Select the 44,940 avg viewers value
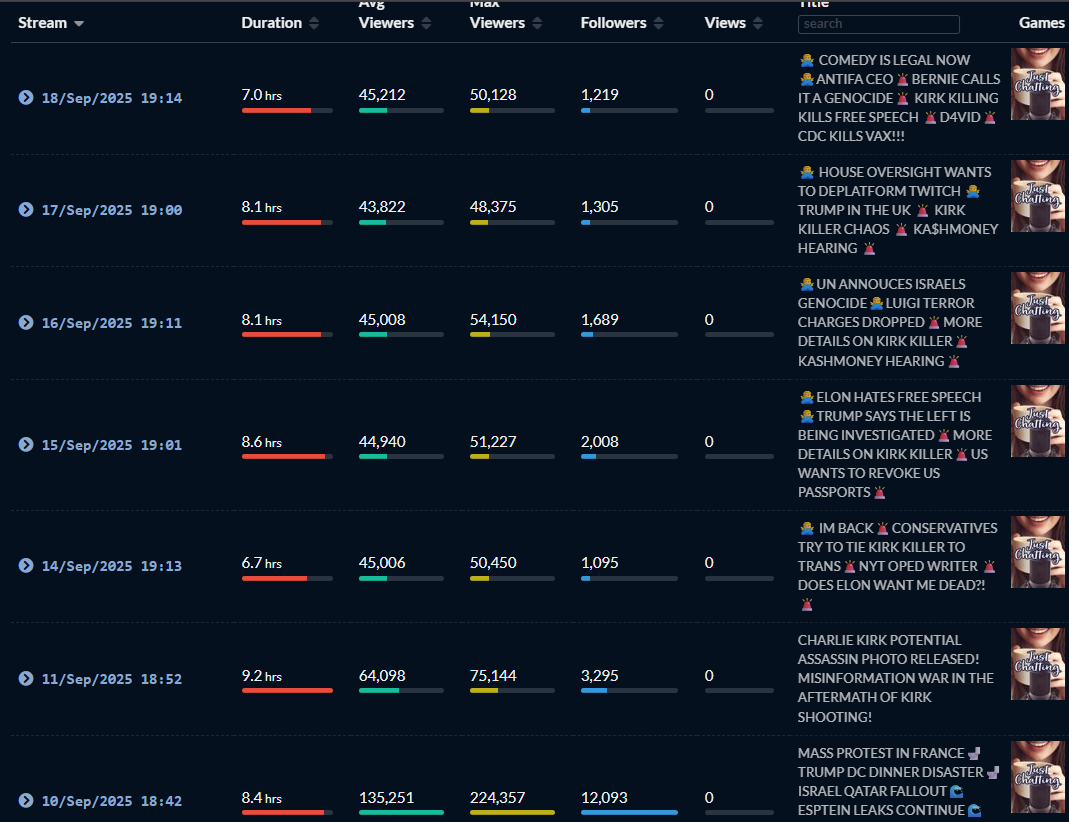The height and width of the screenshot is (822, 1069). coord(382,442)
